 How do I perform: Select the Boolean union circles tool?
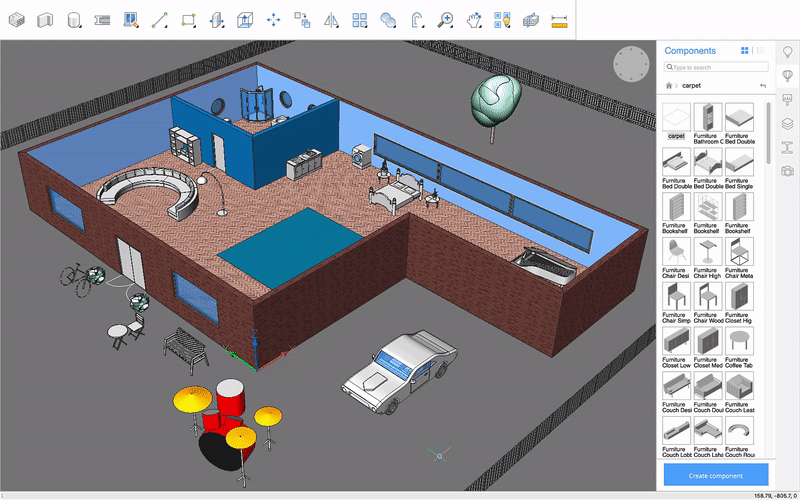(388, 20)
